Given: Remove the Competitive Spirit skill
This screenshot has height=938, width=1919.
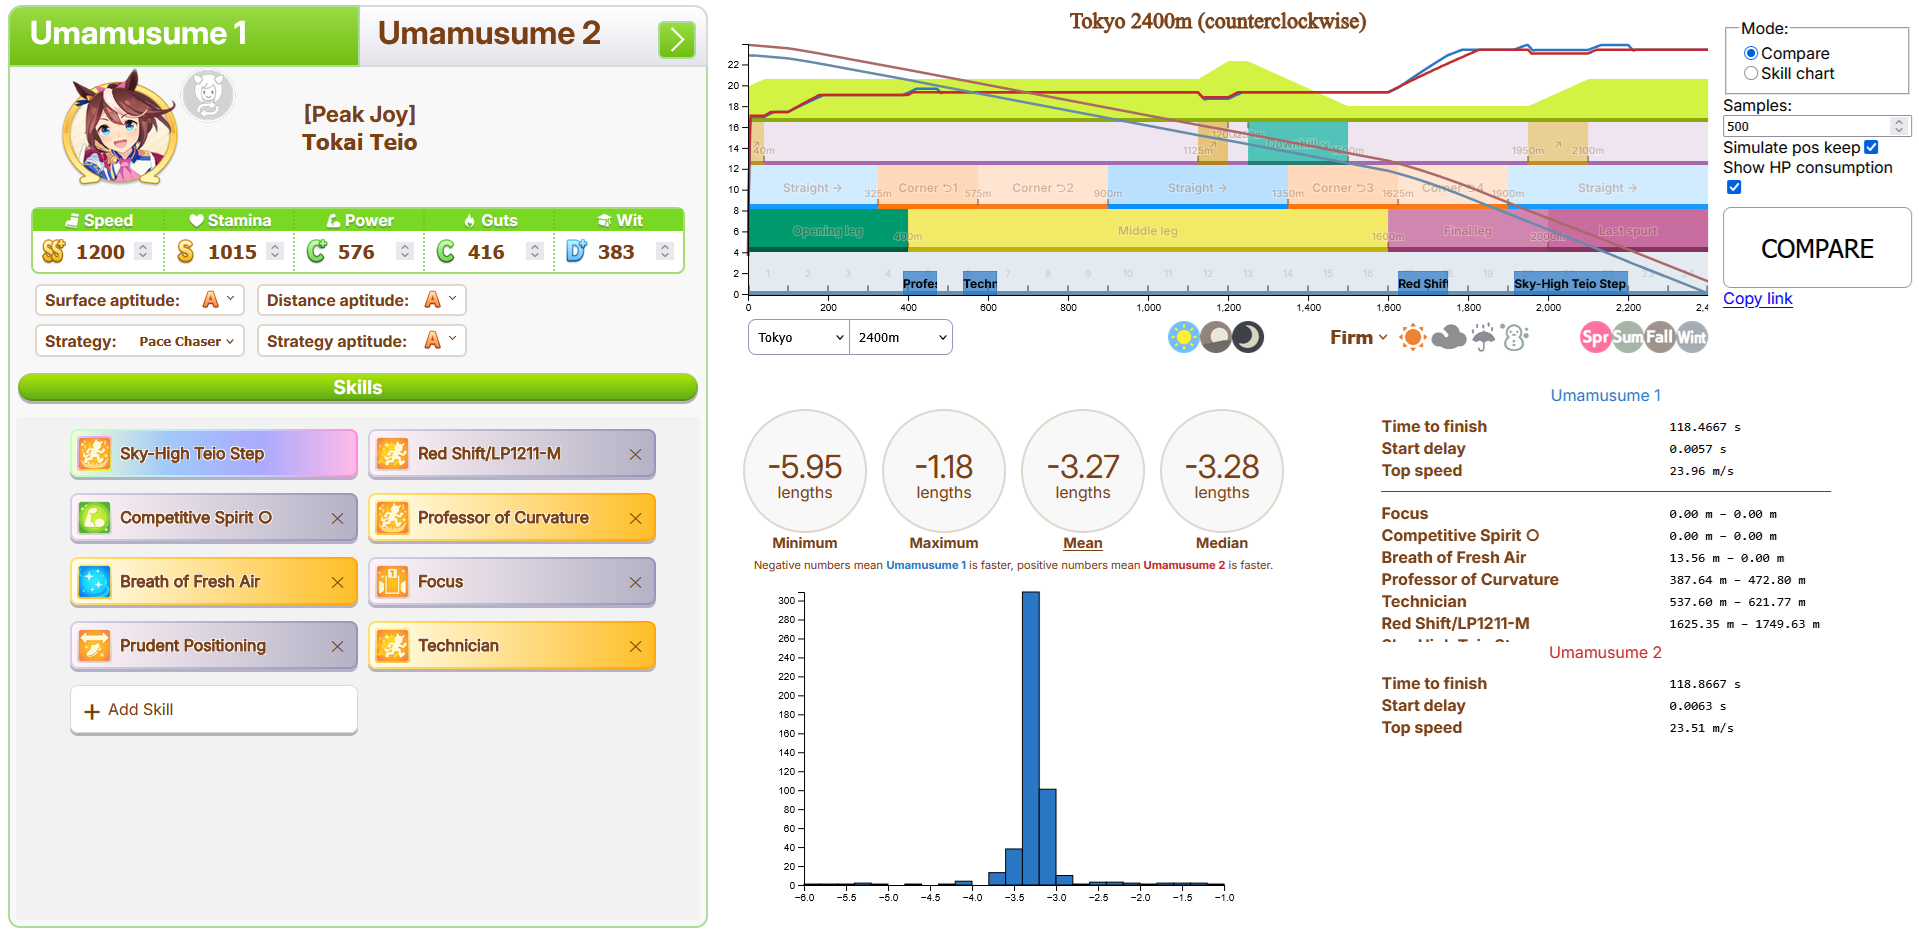Looking at the screenshot, I should pos(337,518).
